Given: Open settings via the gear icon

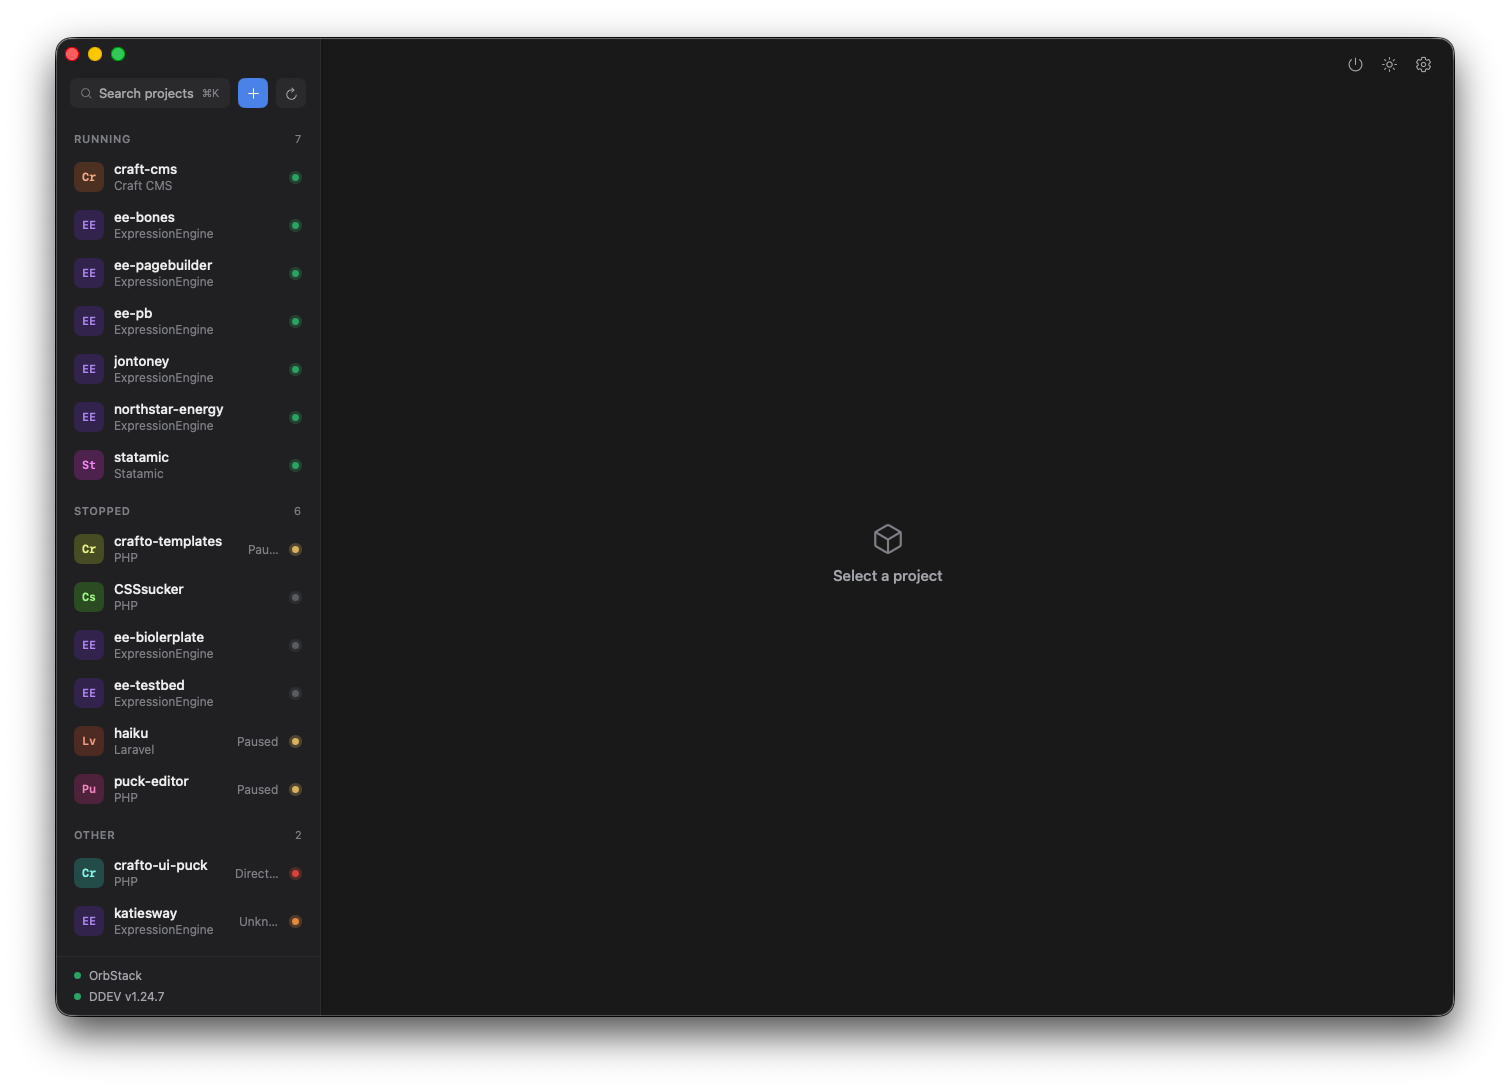Looking at the screenshot, I should 1423,65.
